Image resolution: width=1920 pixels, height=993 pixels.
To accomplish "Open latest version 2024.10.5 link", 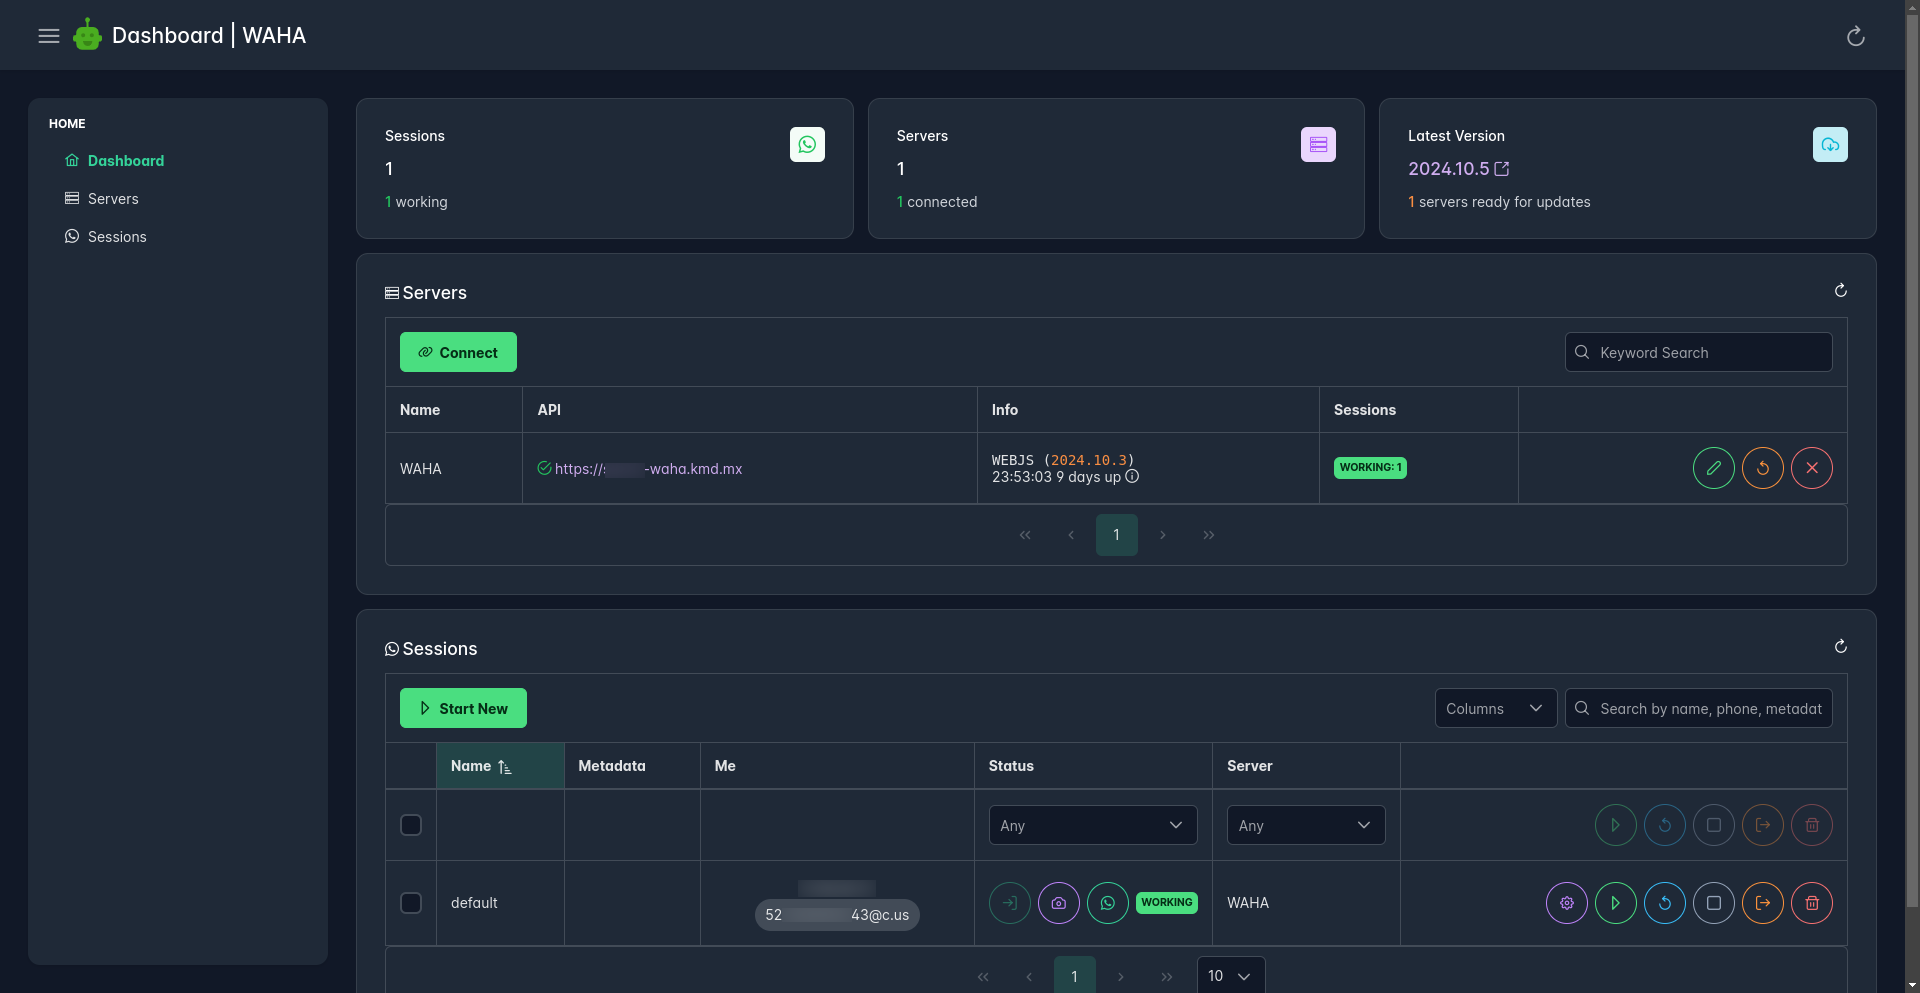I will (x=1458, y=169).
